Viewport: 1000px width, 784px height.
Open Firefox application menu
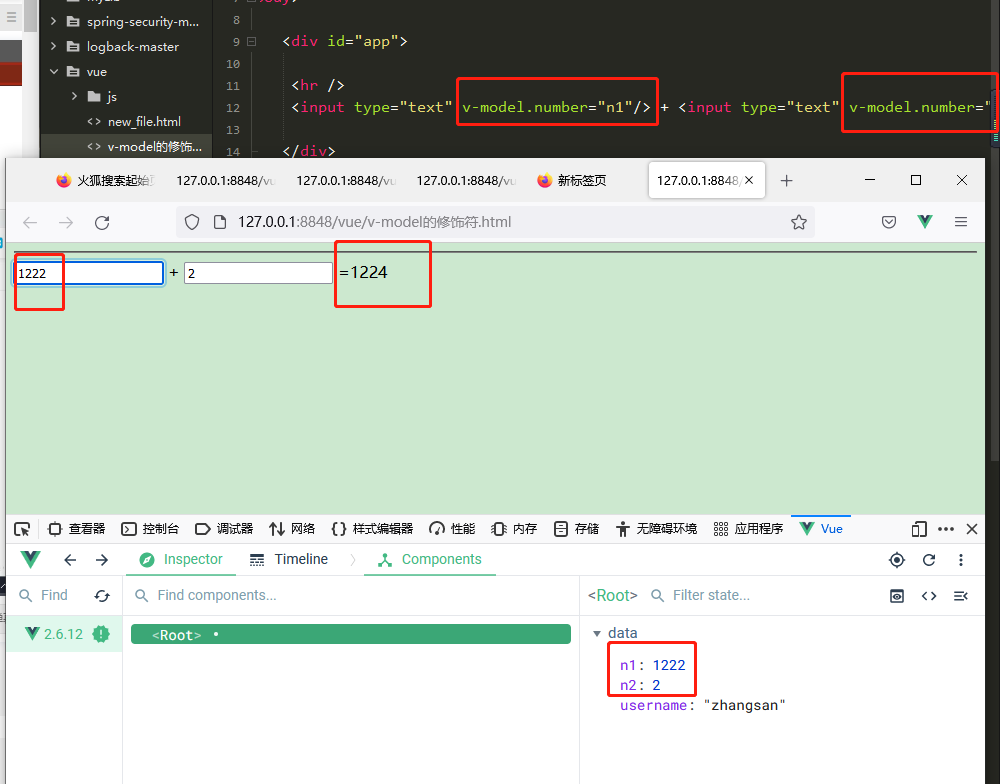pos(961,222)
